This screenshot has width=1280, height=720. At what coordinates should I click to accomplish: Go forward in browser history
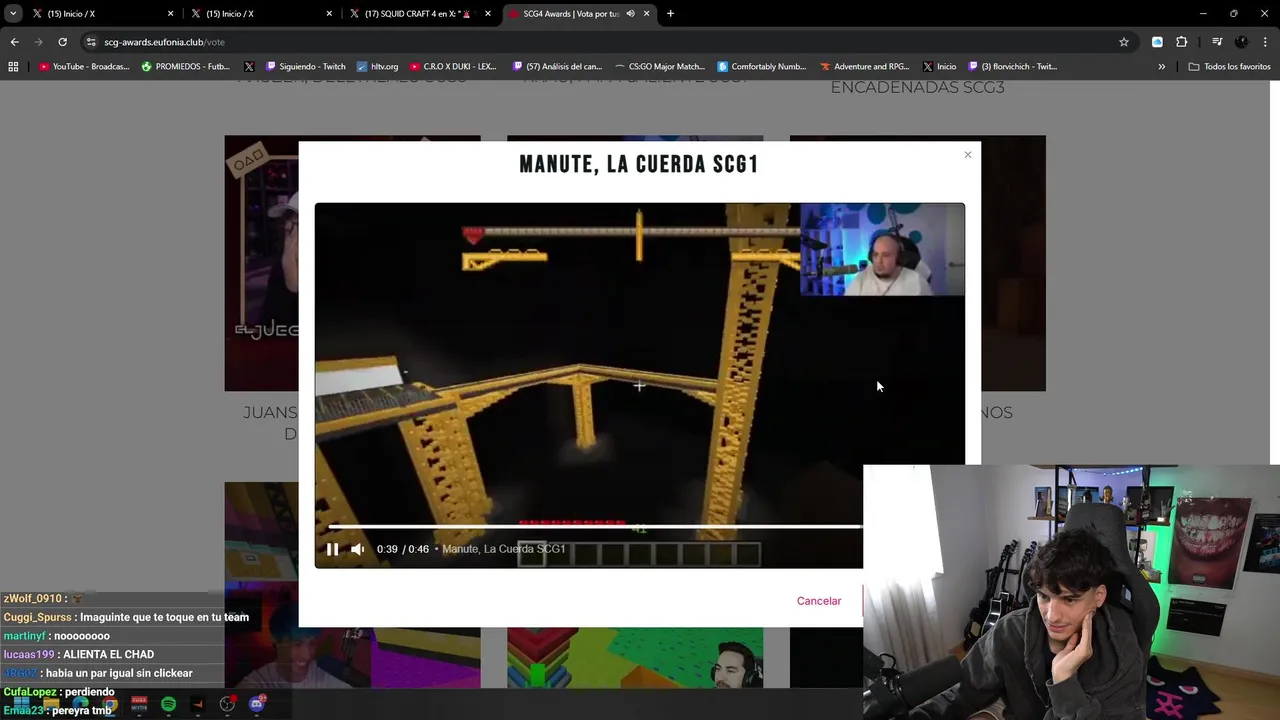38,42
